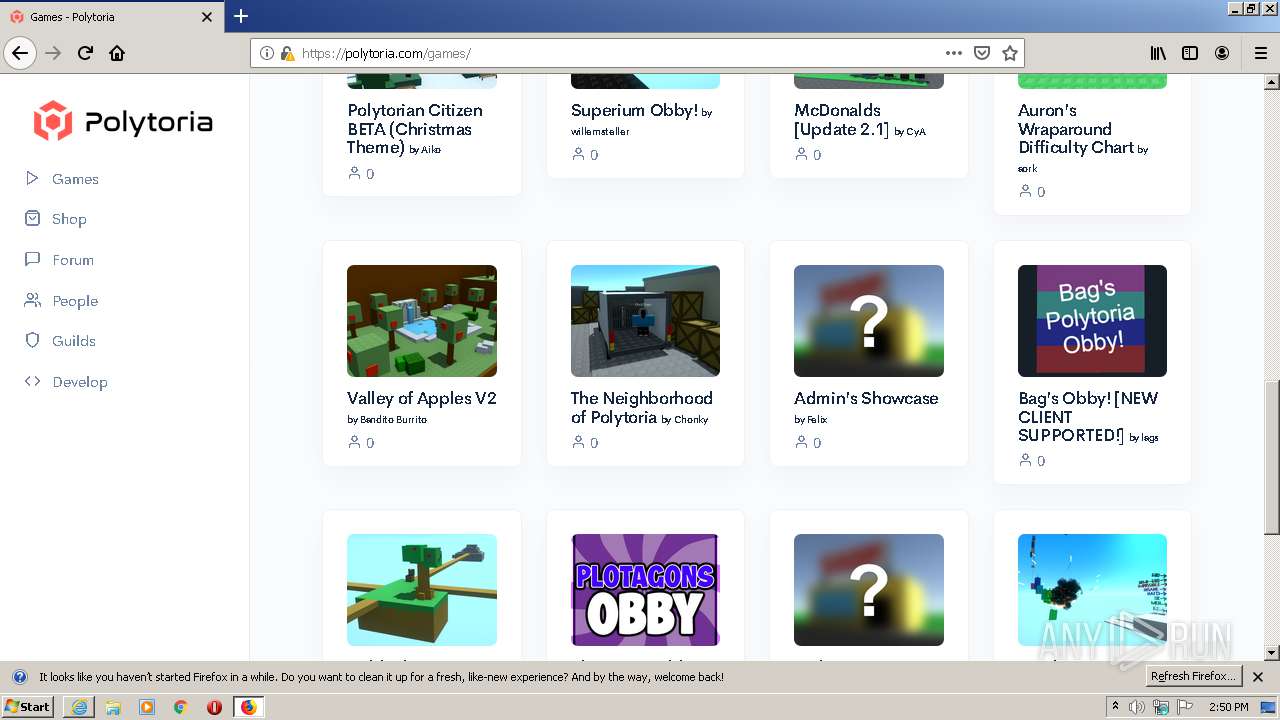Open Admin's Showcase question-mark thumbnail
This screenshot has height=720, width=1280.
pyautogui.click(x=869, y=321)
